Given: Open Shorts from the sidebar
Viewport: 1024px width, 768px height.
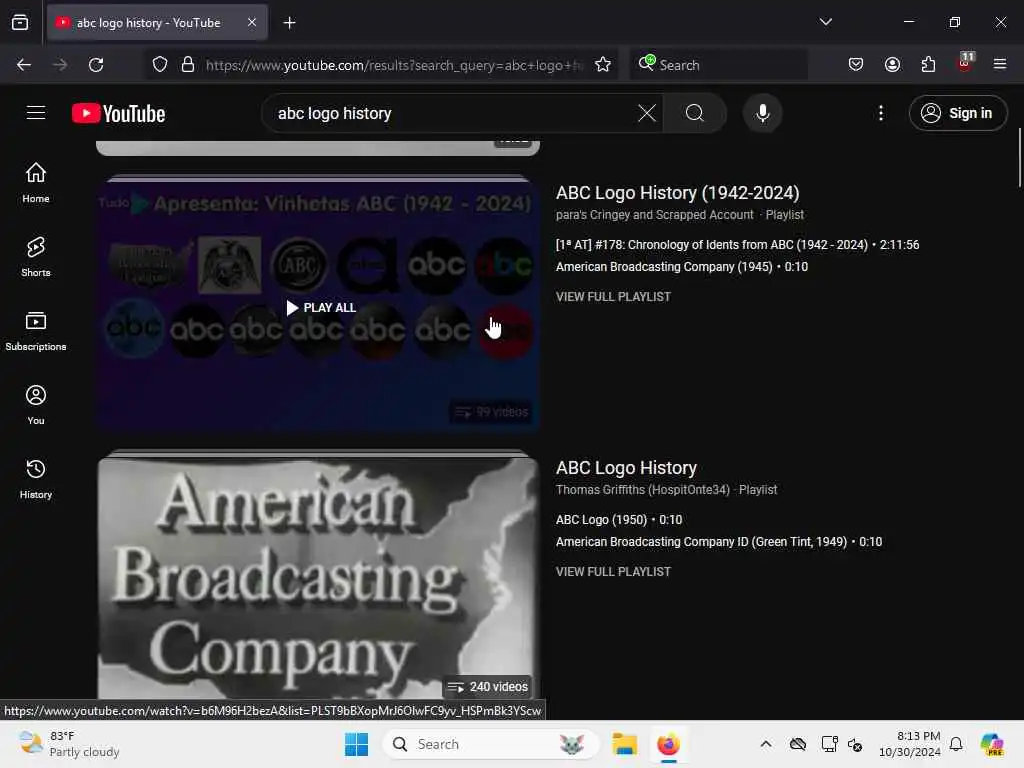Looking at the screenshot, I should tap(36, 256).
